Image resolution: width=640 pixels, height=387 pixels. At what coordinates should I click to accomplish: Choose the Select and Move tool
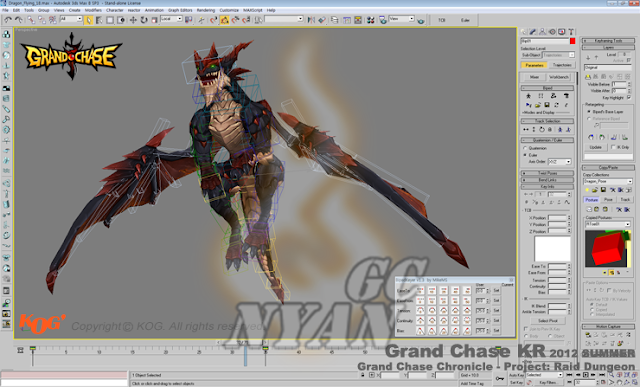133,20
